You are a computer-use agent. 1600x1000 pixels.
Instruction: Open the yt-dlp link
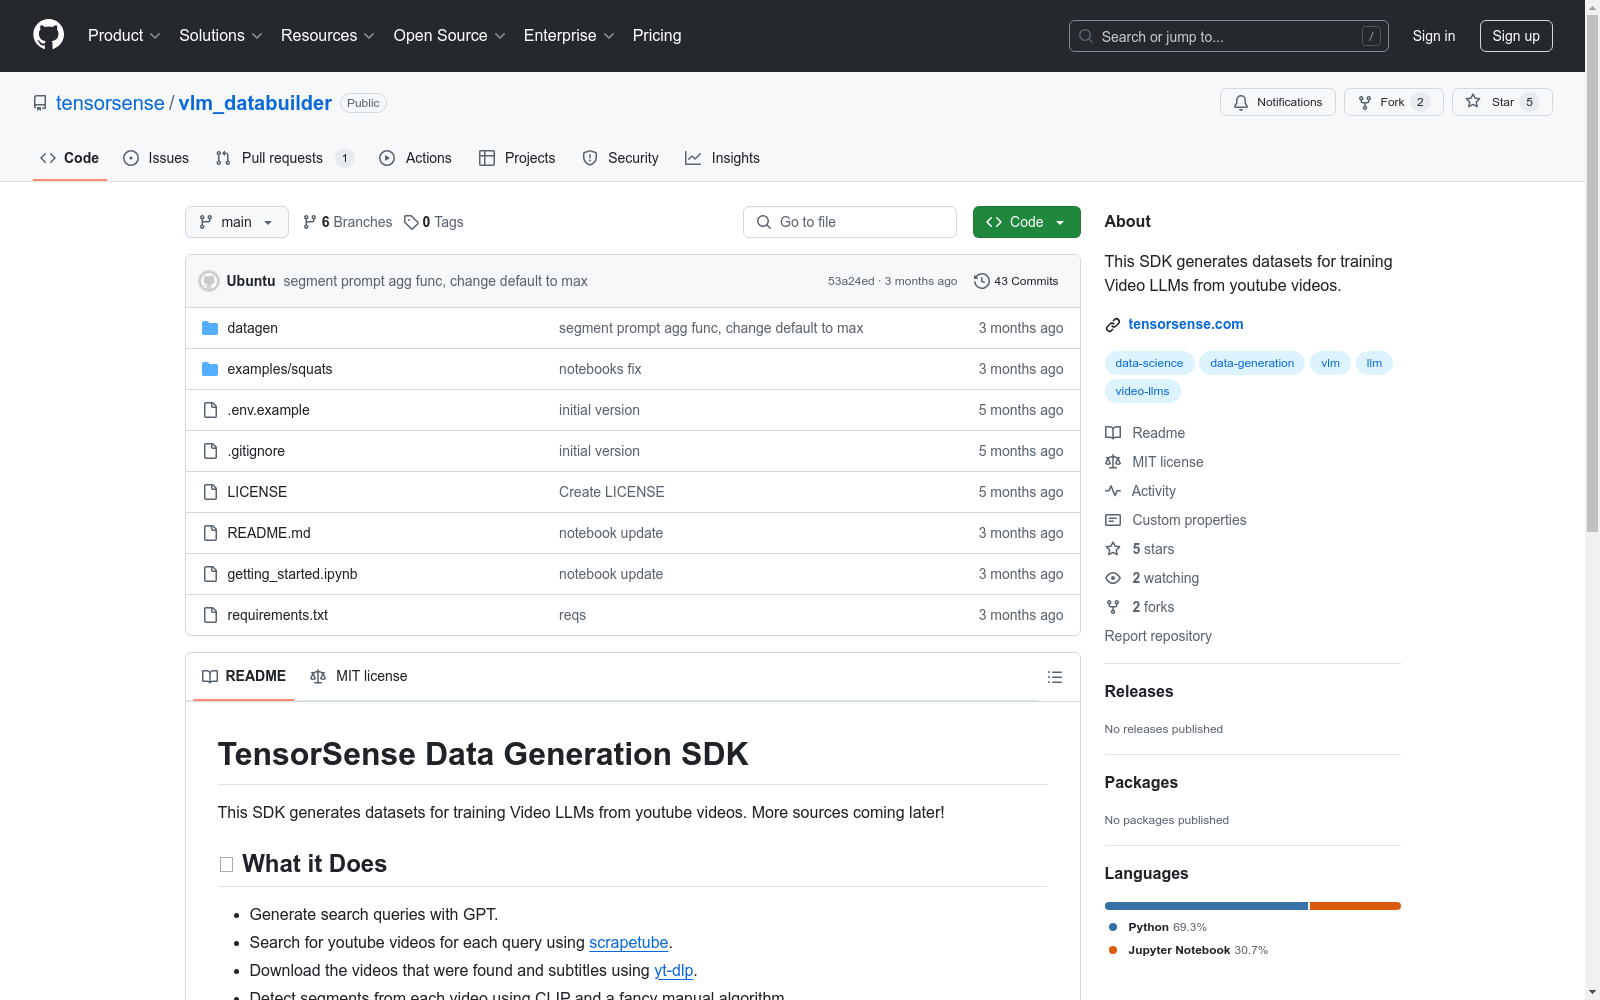pos(673,971)
